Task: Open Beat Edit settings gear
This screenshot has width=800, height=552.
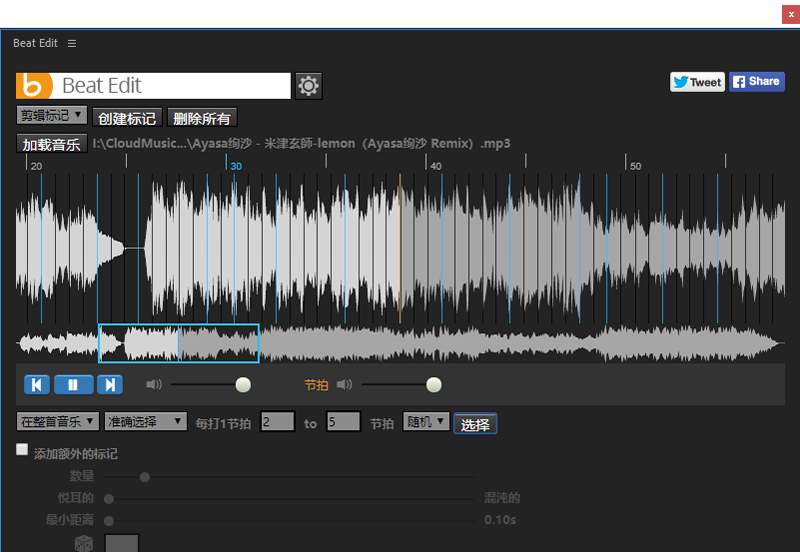Action: pos(308,86)
